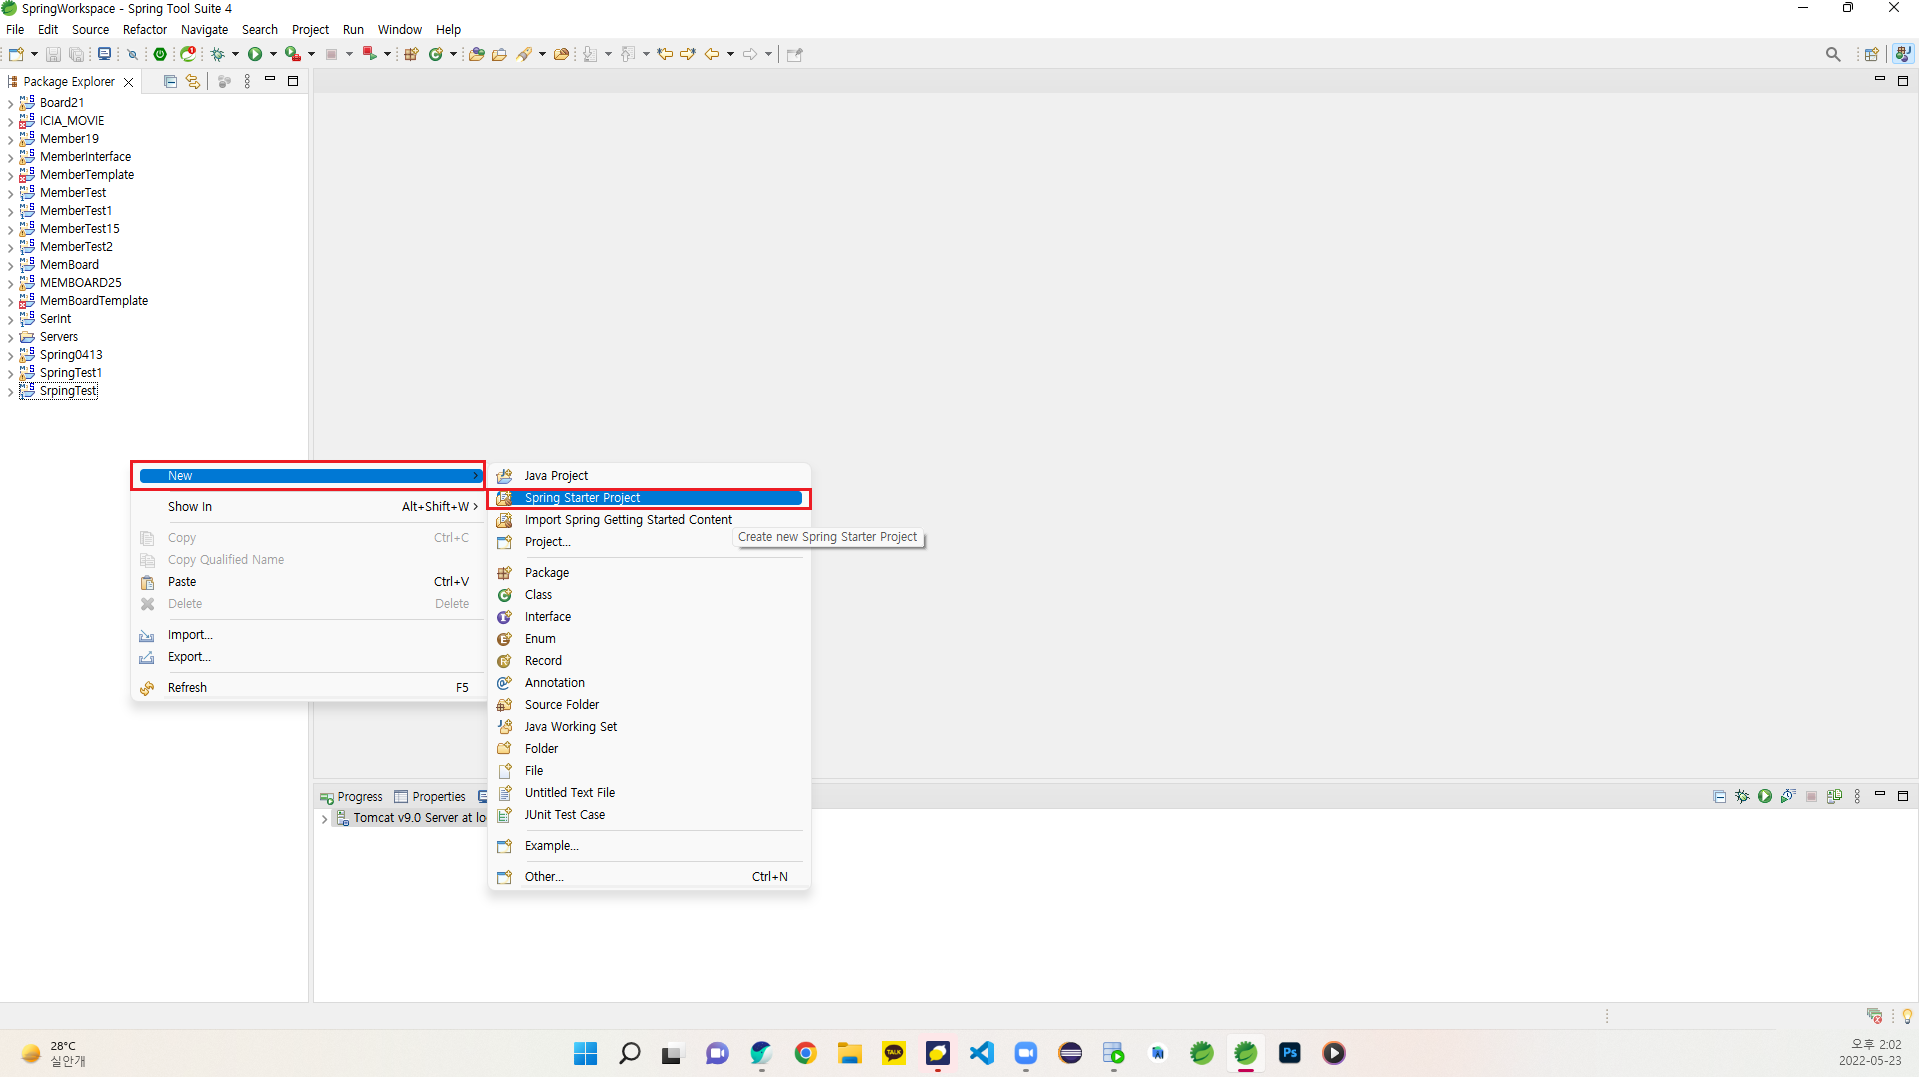This screenshot has width=1919, height=1077.
Task: Select the MemBoardTemplate project
Action: [93, 301]
